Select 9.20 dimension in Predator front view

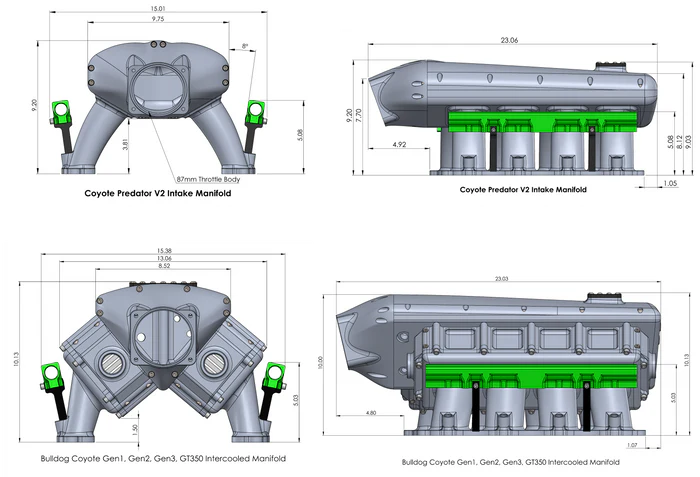pos(34,105)
